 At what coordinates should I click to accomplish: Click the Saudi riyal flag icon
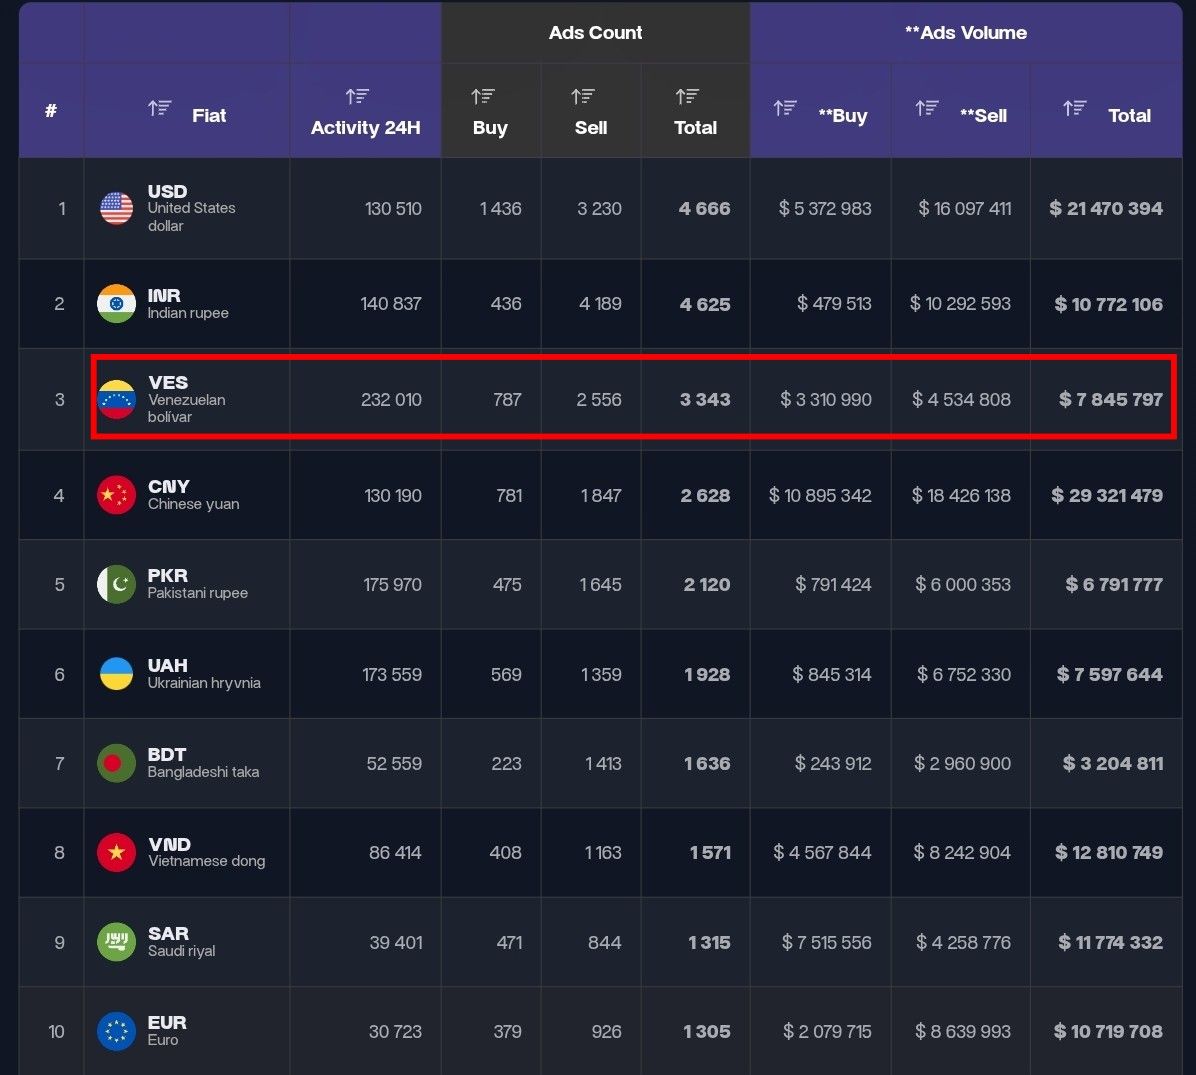pos(115,942)
